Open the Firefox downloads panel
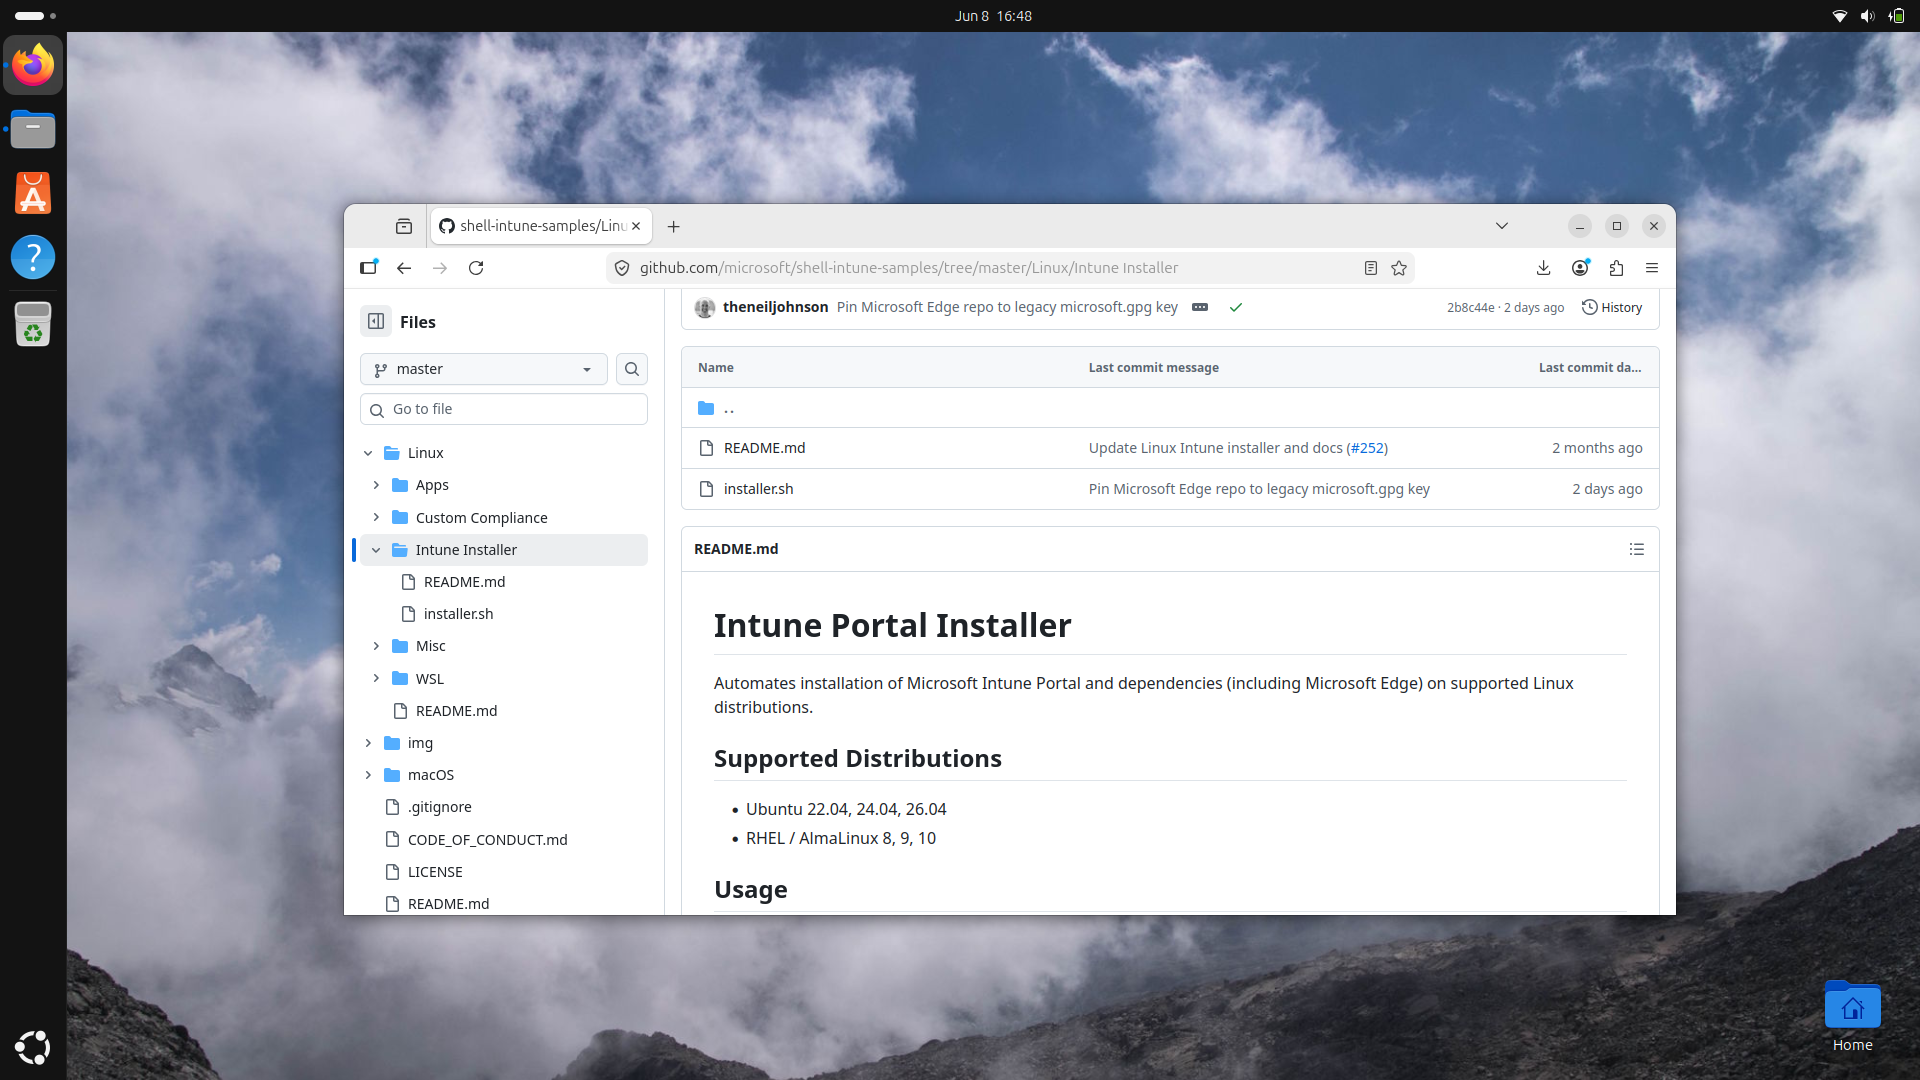The height and width of the screenshot is (1080, 1920). point(1544,268)
